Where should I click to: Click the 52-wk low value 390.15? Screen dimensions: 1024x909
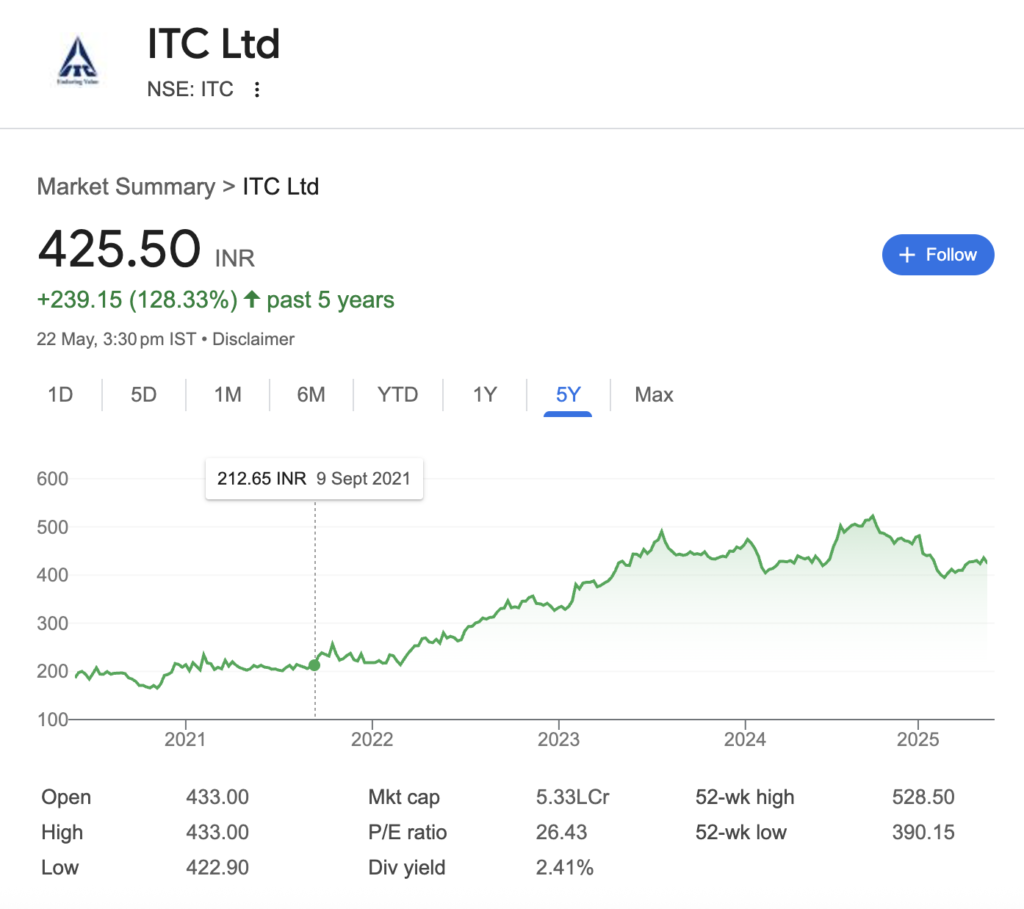923,832
